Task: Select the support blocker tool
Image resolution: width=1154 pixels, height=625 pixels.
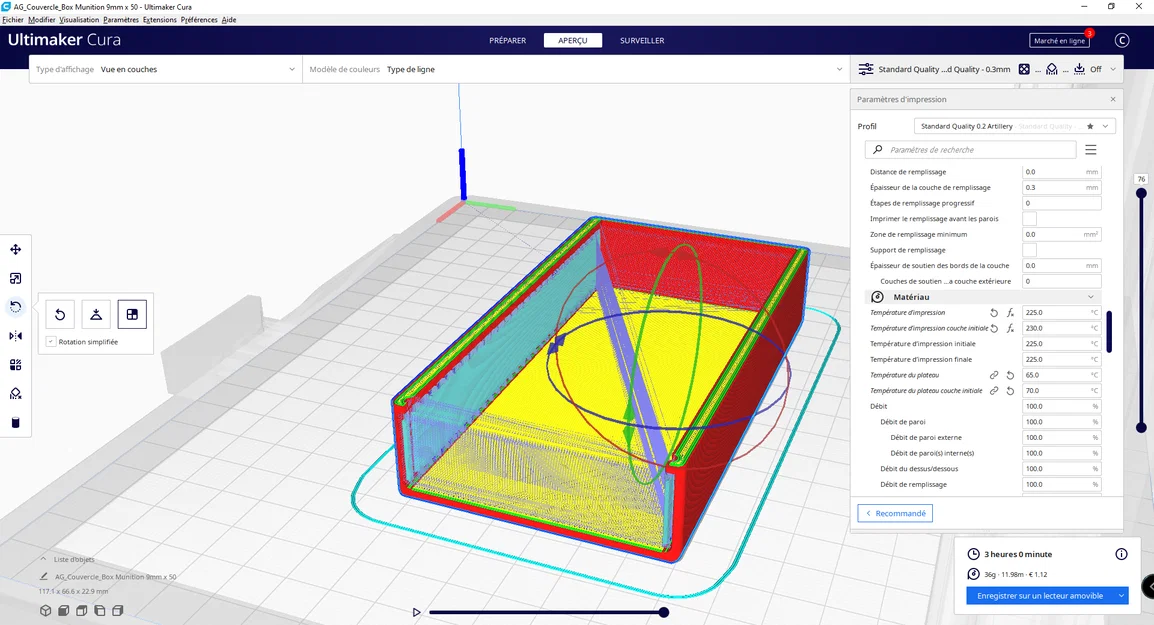Action: tap(15, 393)
